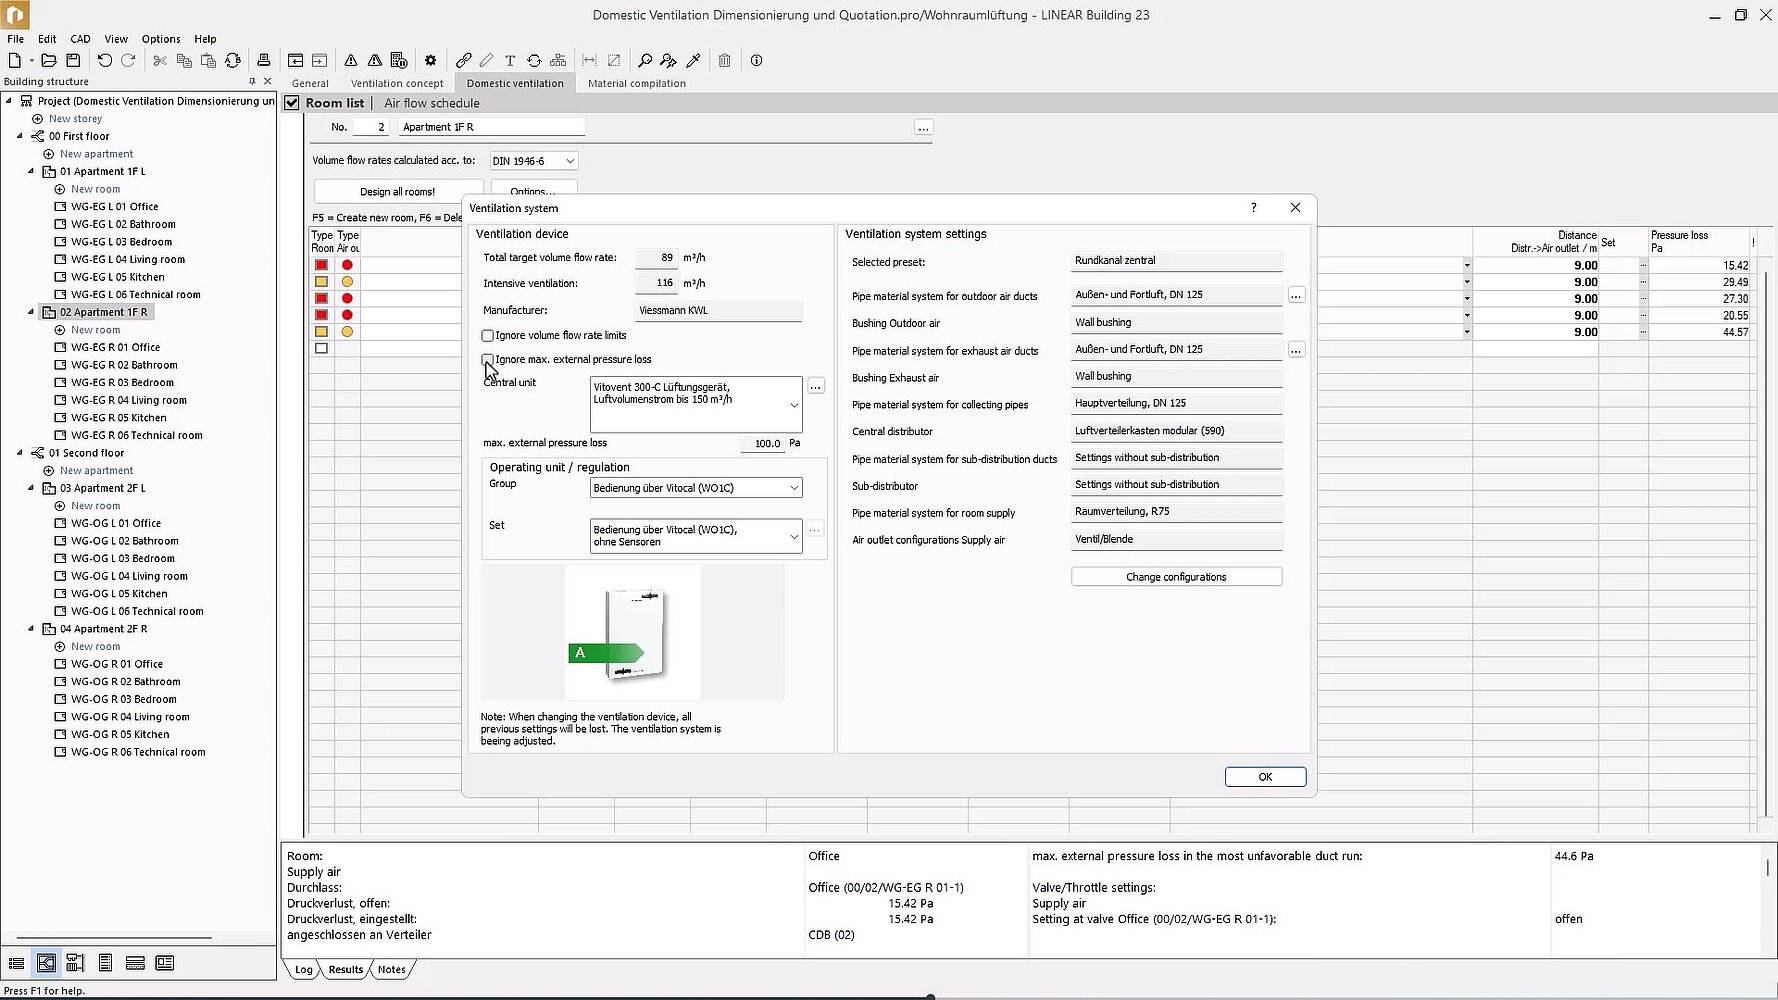Collapse the 01 Second floor tree node
Viewport: 1778px width, 1000px height.
point(19,453)
